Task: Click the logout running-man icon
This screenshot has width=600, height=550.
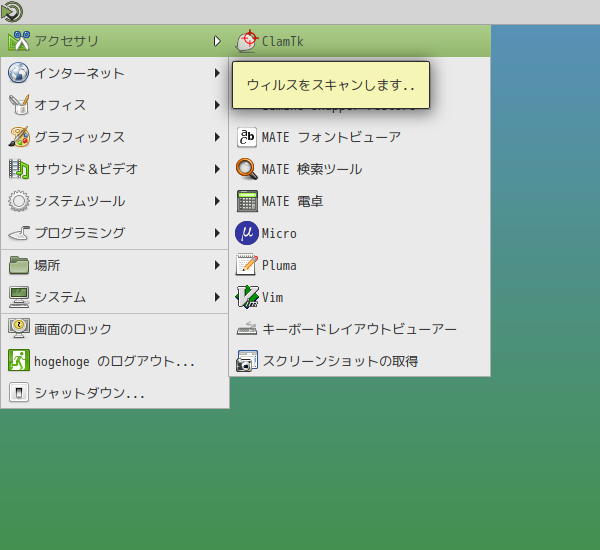Action: coord(19,361)
